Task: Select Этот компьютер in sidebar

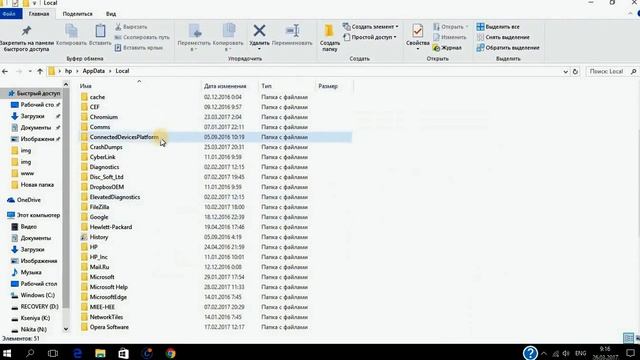Action: coord(38,215)
